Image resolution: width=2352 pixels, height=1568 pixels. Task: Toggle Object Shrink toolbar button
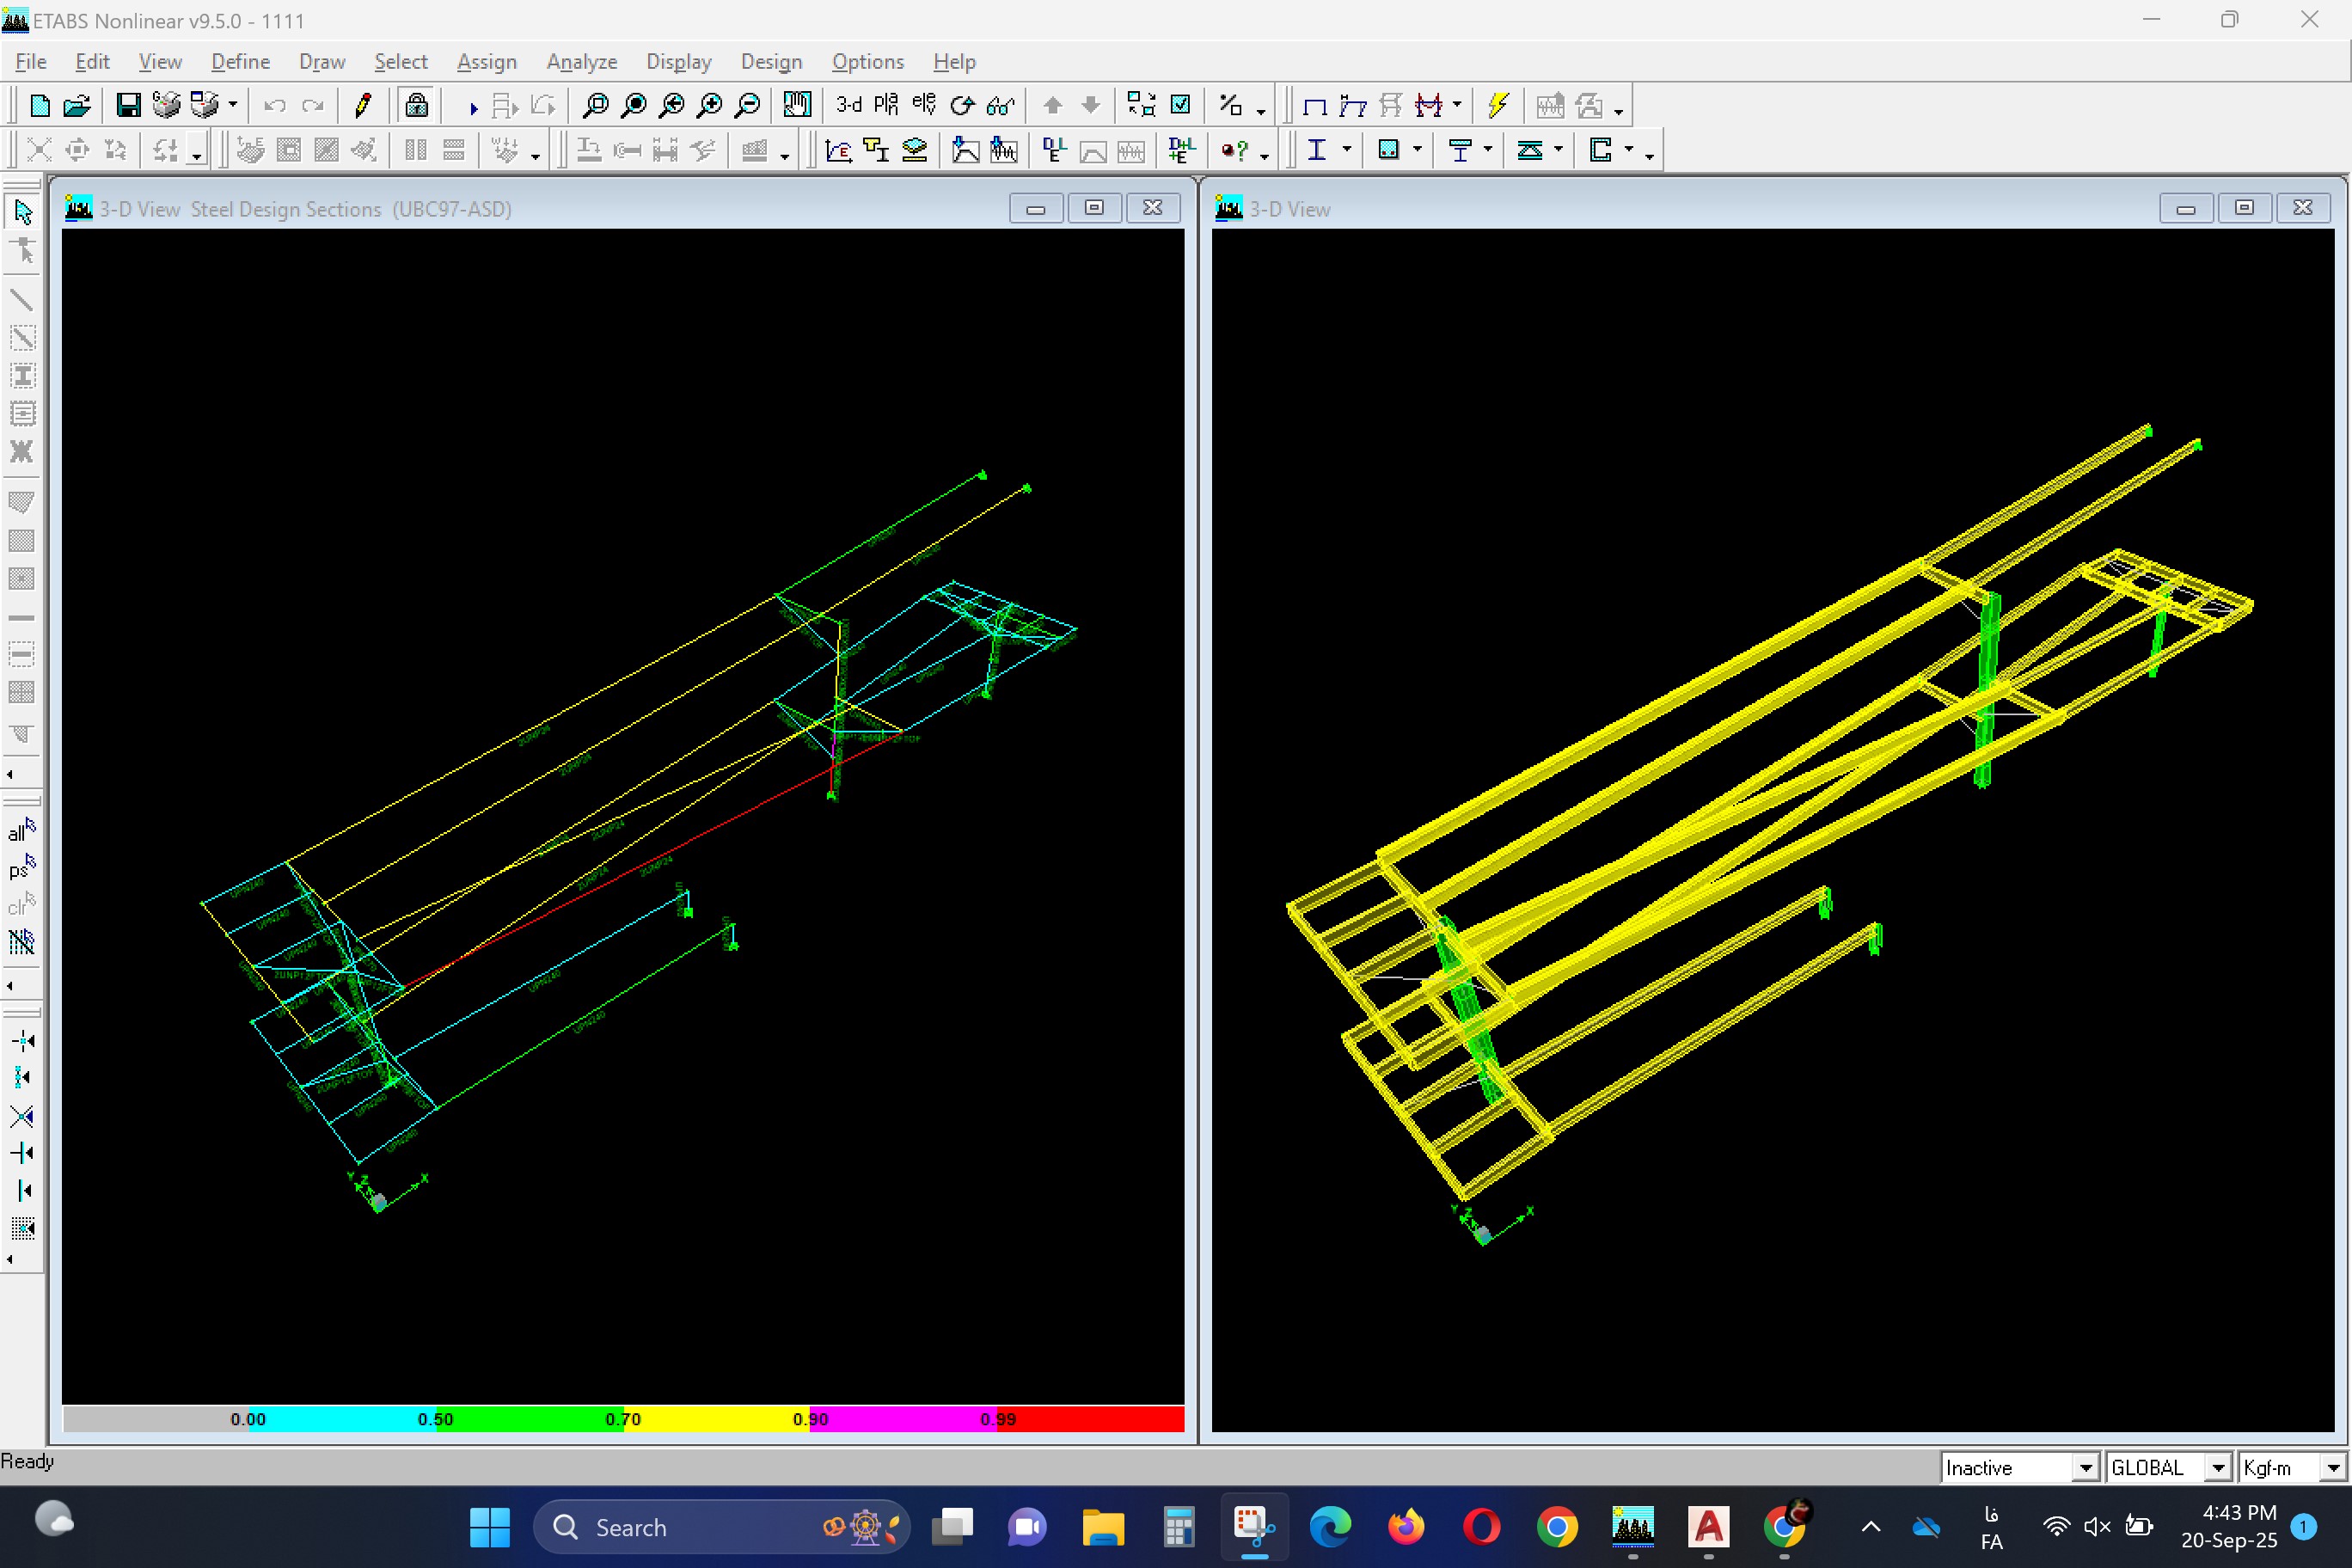click(x=1141, y=105)
